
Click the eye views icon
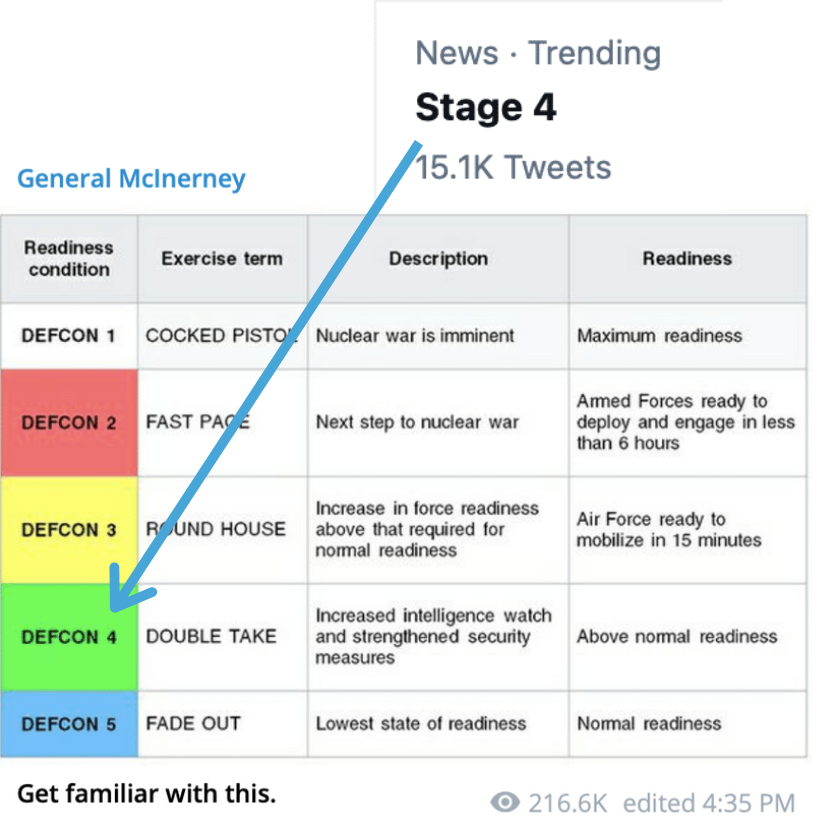tap(506, 802)
